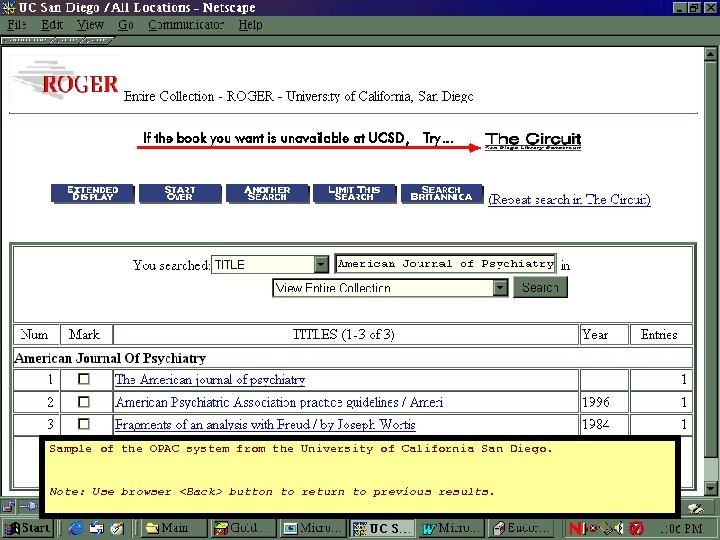
Task: Click the Start Over button
Action: (180, 193)
